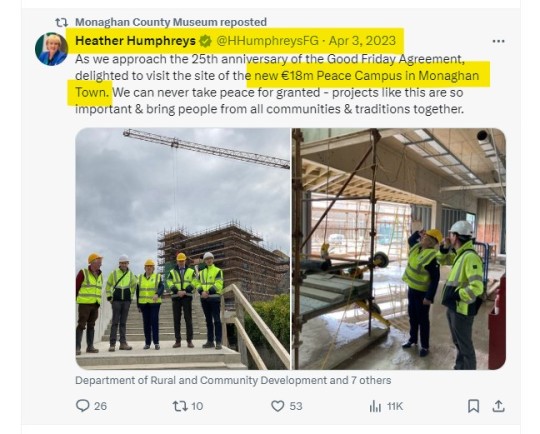Click the reply comment icon
Viewport: 540px width, 434px height.
pyautogui.click(x=83, y=406)
